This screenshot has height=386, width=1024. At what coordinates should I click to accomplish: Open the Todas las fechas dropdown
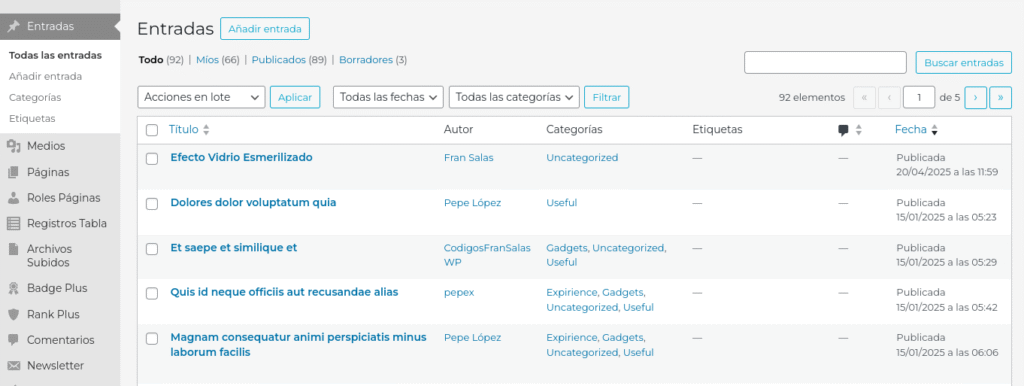[x=388, y=97]
